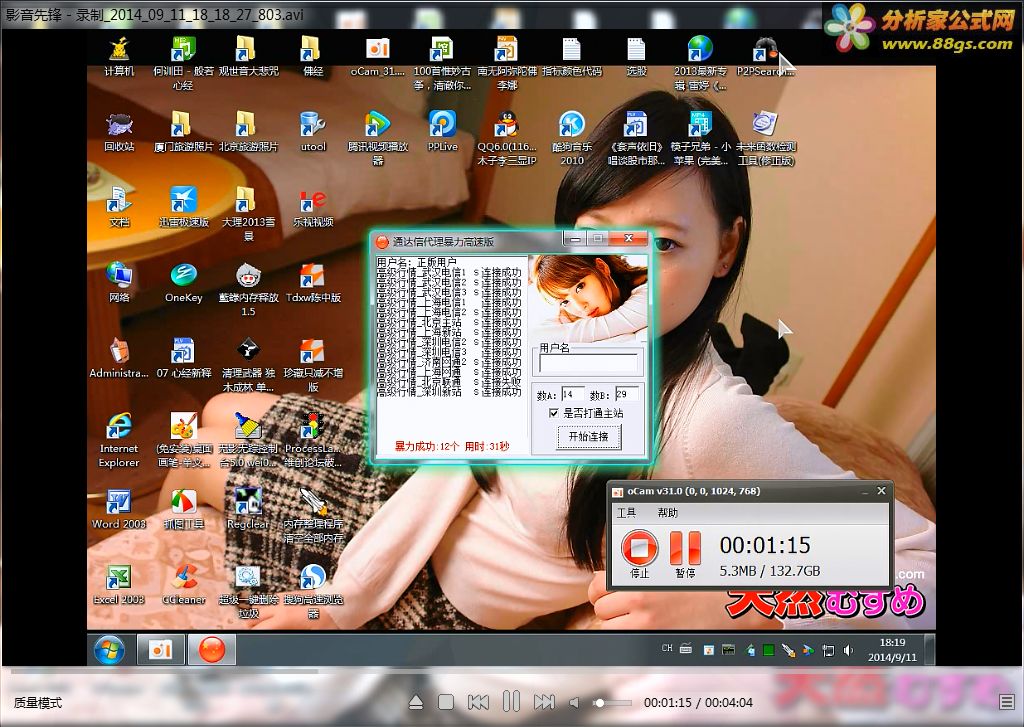Screen dimensions: 1024x727
Task: Click the OneKey desktop icon
Action: click(x=184, y=282)
